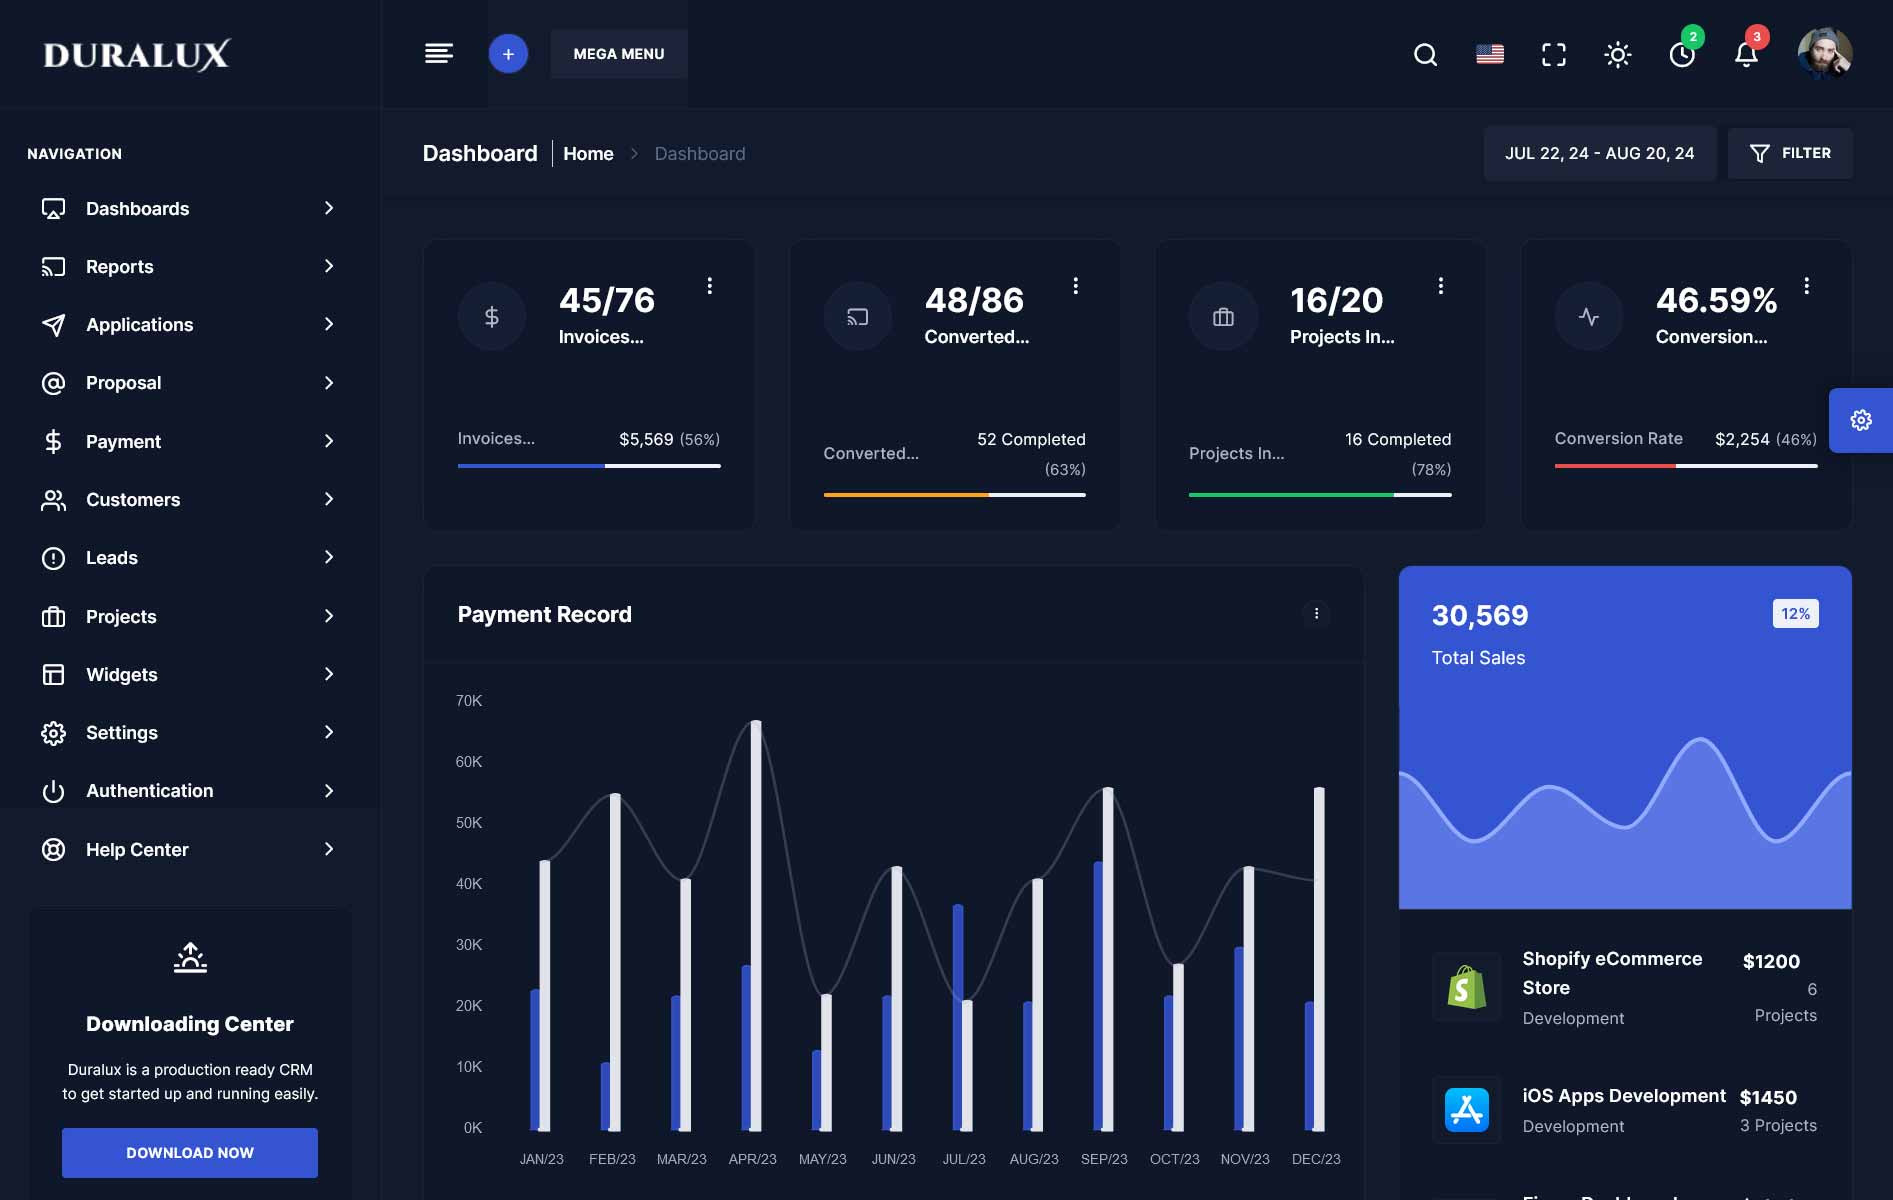Click the Invoices blue progress bar
Image resolution: width=1893 pixels, height=1200 pixels.
point(531,466)
